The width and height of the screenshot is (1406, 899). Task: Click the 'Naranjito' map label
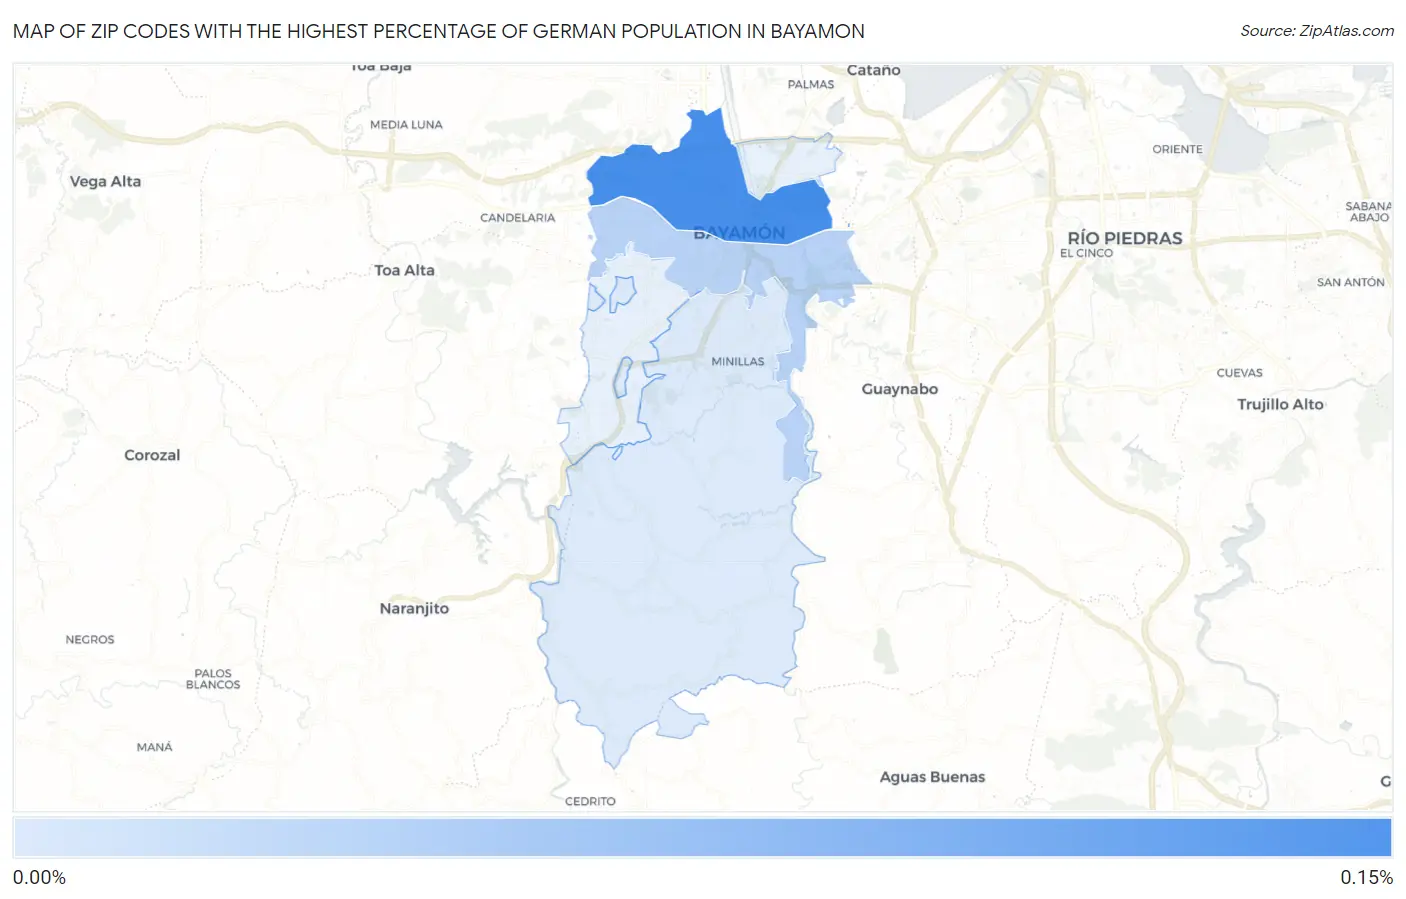coord(414,608)
